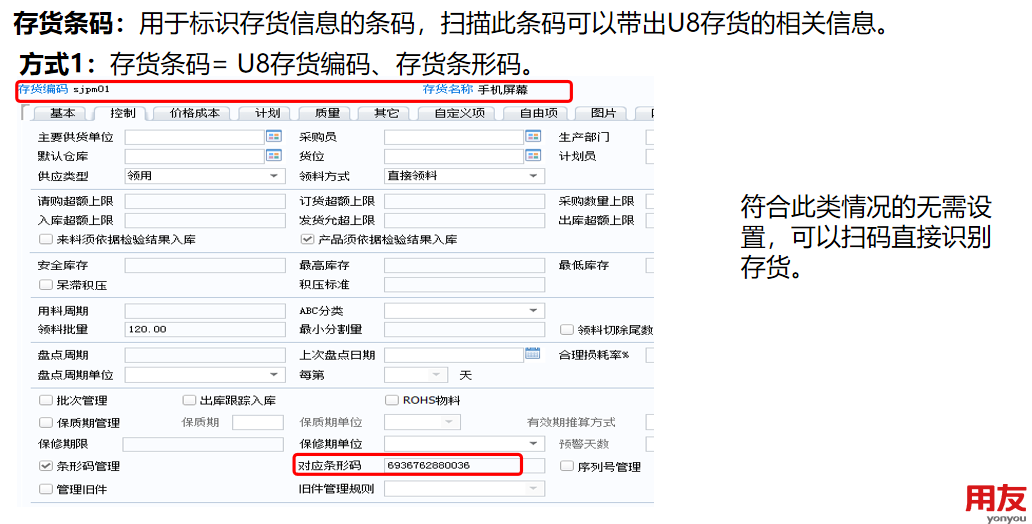The height and width of the screenshot is (524, 1032).
Task: Uncheck 条形码管理 checkbox
Action: [45, 466]
